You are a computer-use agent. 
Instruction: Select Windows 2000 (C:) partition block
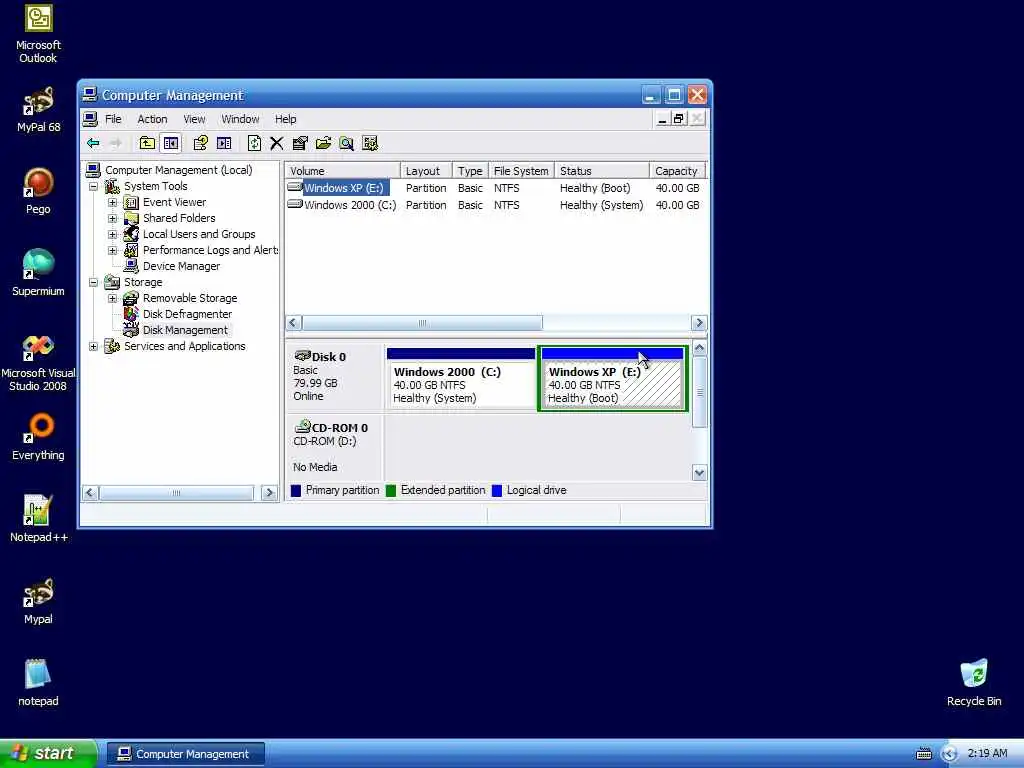click(460, 379)
